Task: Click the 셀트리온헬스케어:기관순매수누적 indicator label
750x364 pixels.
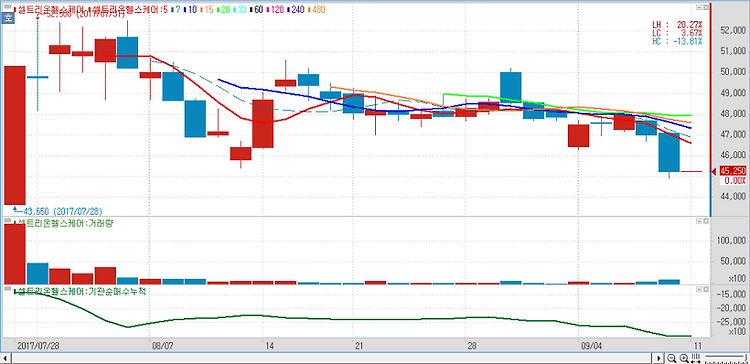Action: coord(80,291)
